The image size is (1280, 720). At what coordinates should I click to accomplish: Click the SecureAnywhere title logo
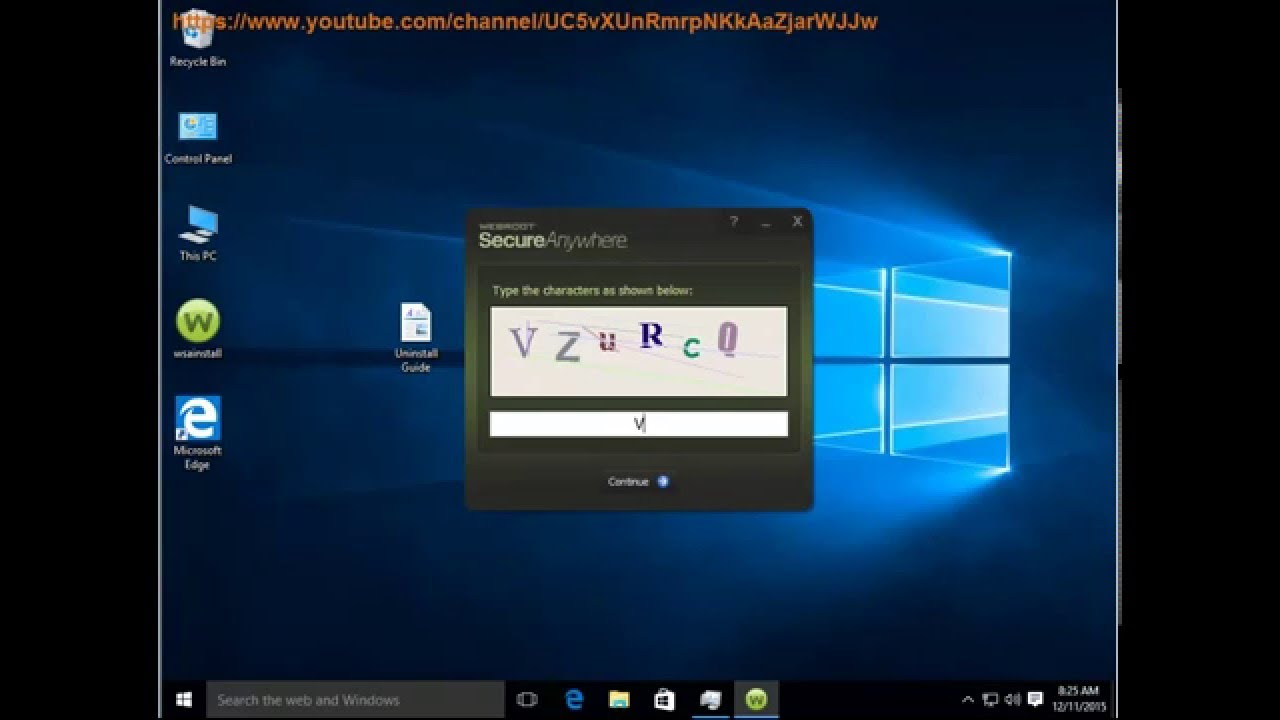[552, 236]
